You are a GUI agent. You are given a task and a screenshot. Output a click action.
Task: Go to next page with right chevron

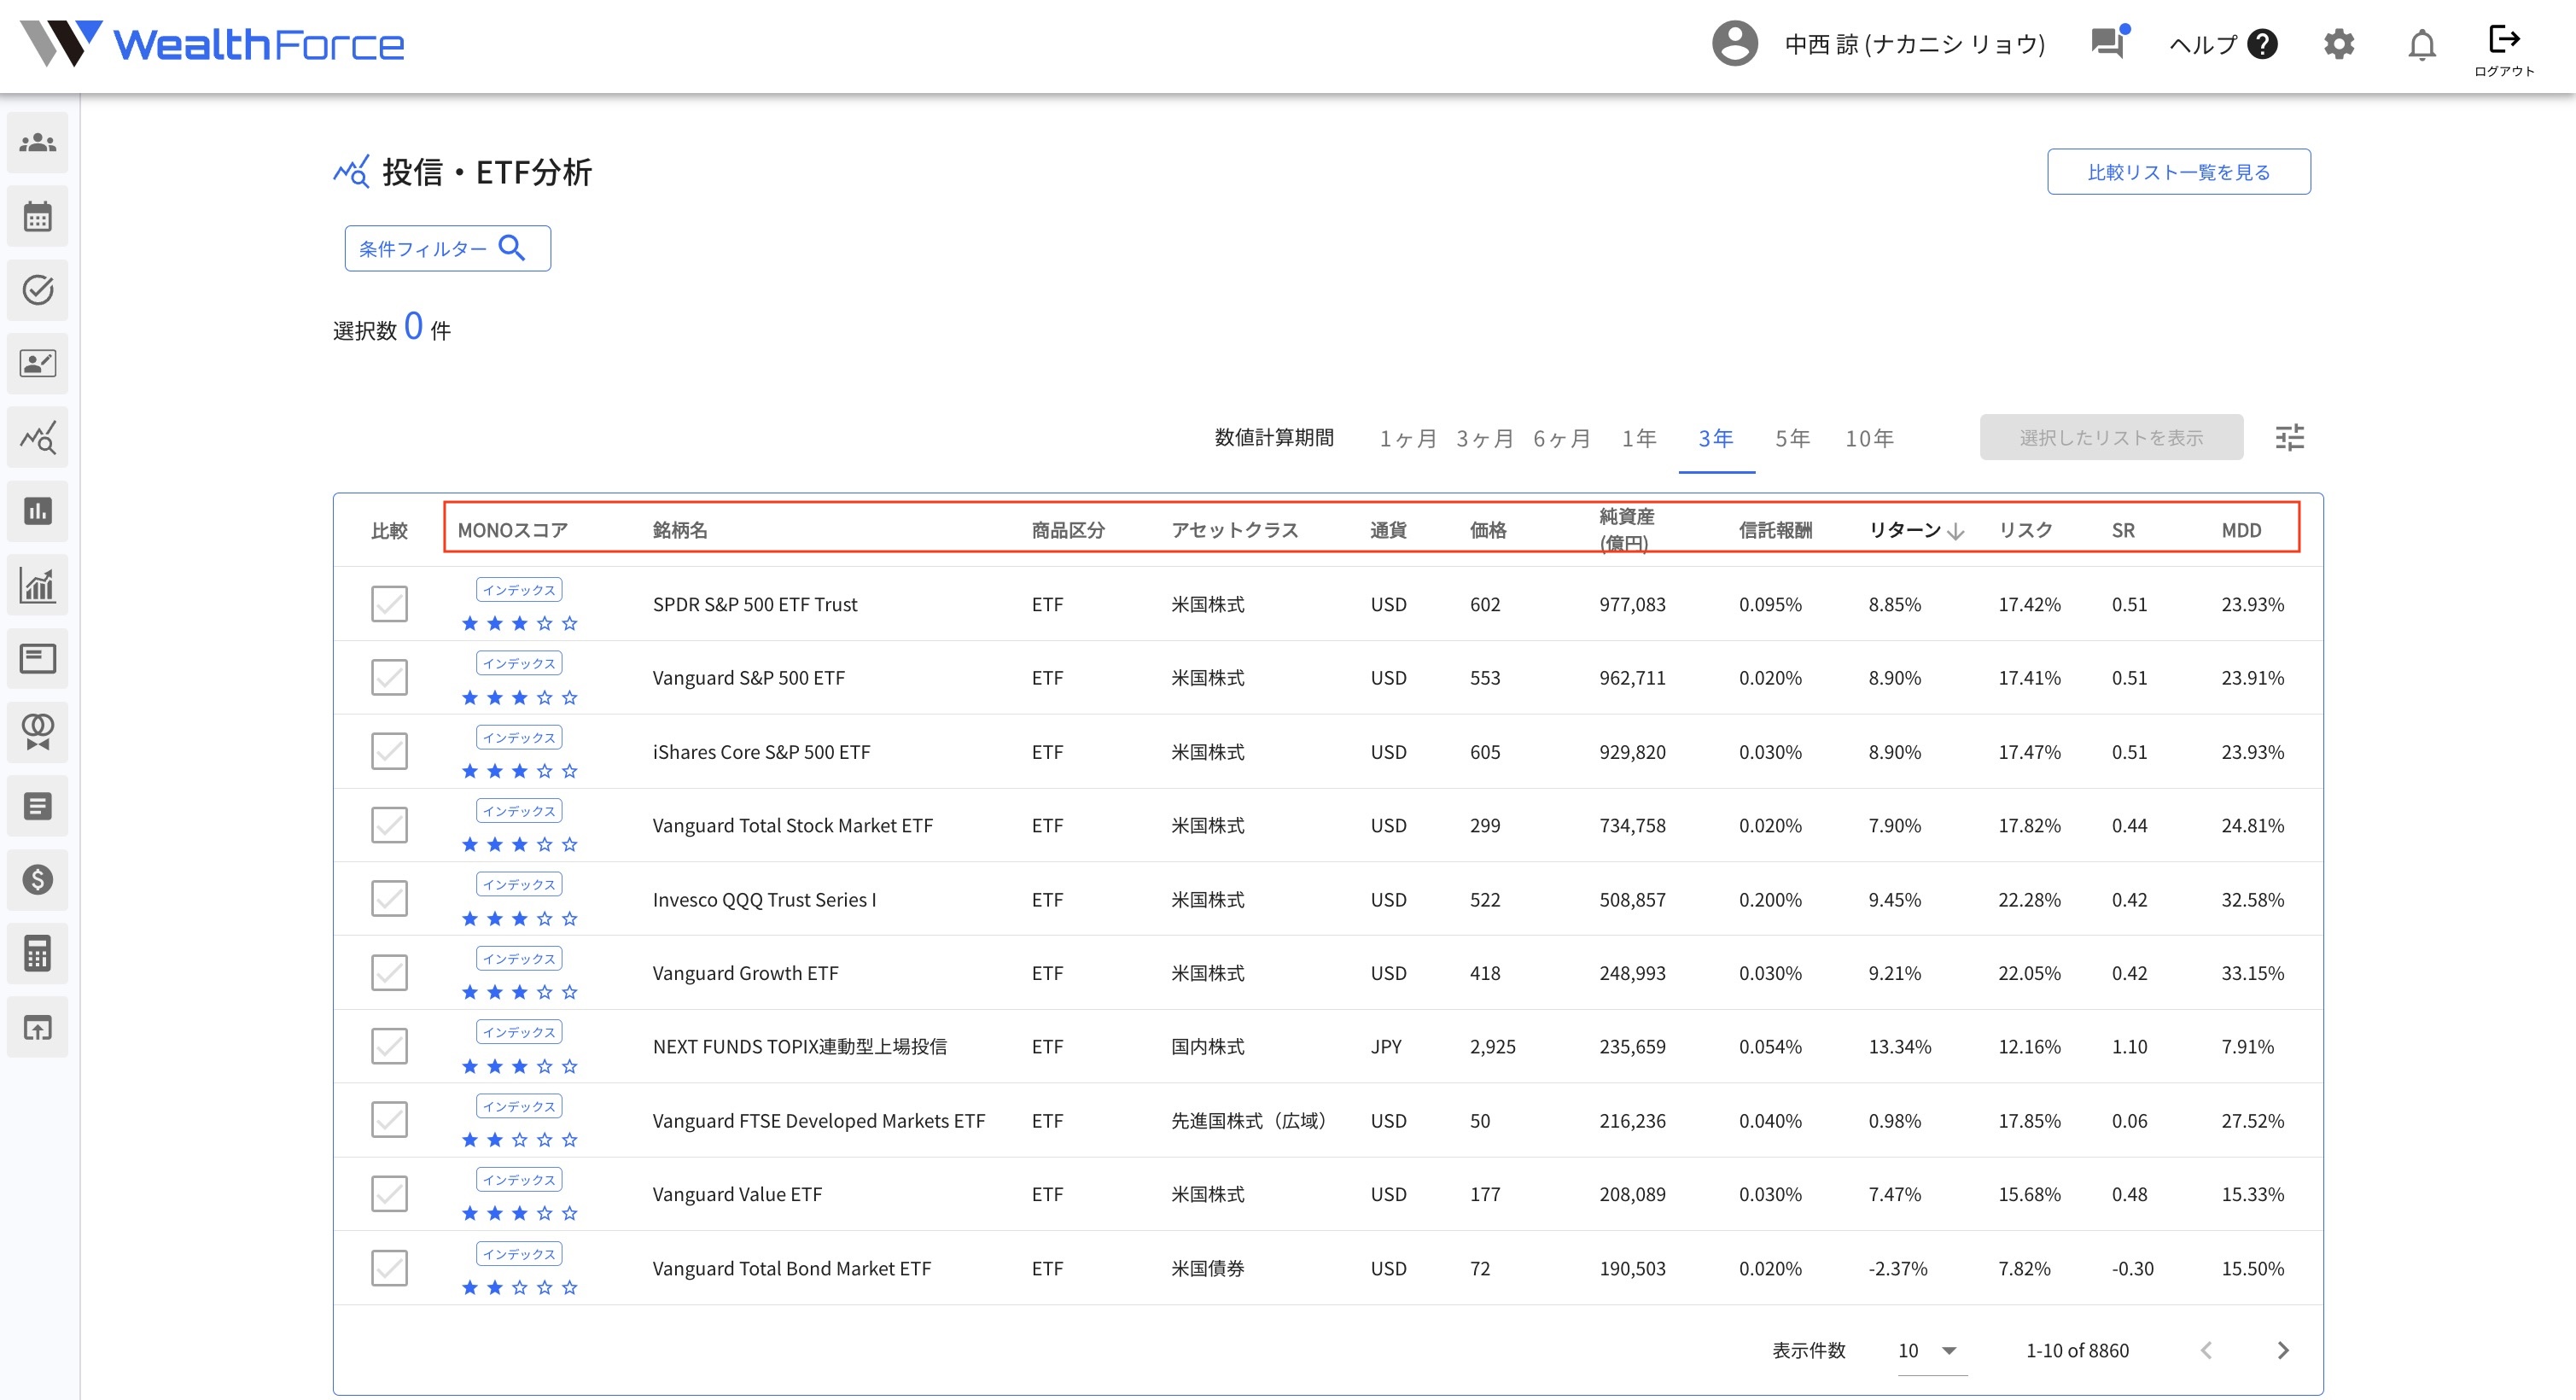(2282, 1351)
